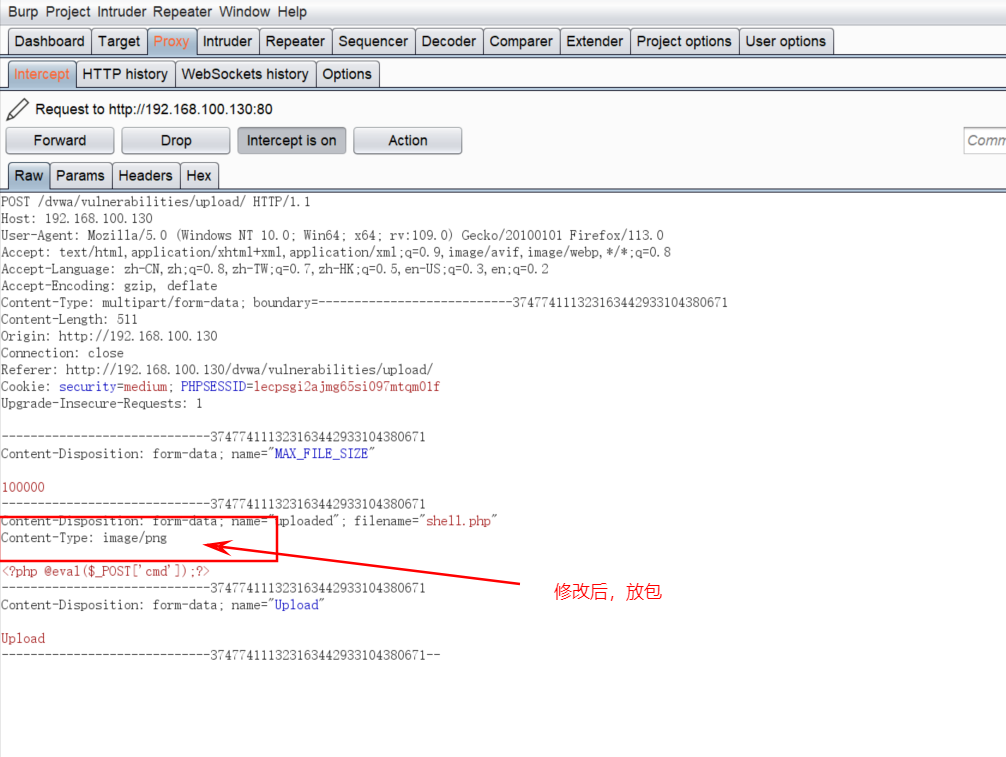This screenshot has width=1006, height=757.
Task: Click the PHP eval payload line
Action: (105, 571)
